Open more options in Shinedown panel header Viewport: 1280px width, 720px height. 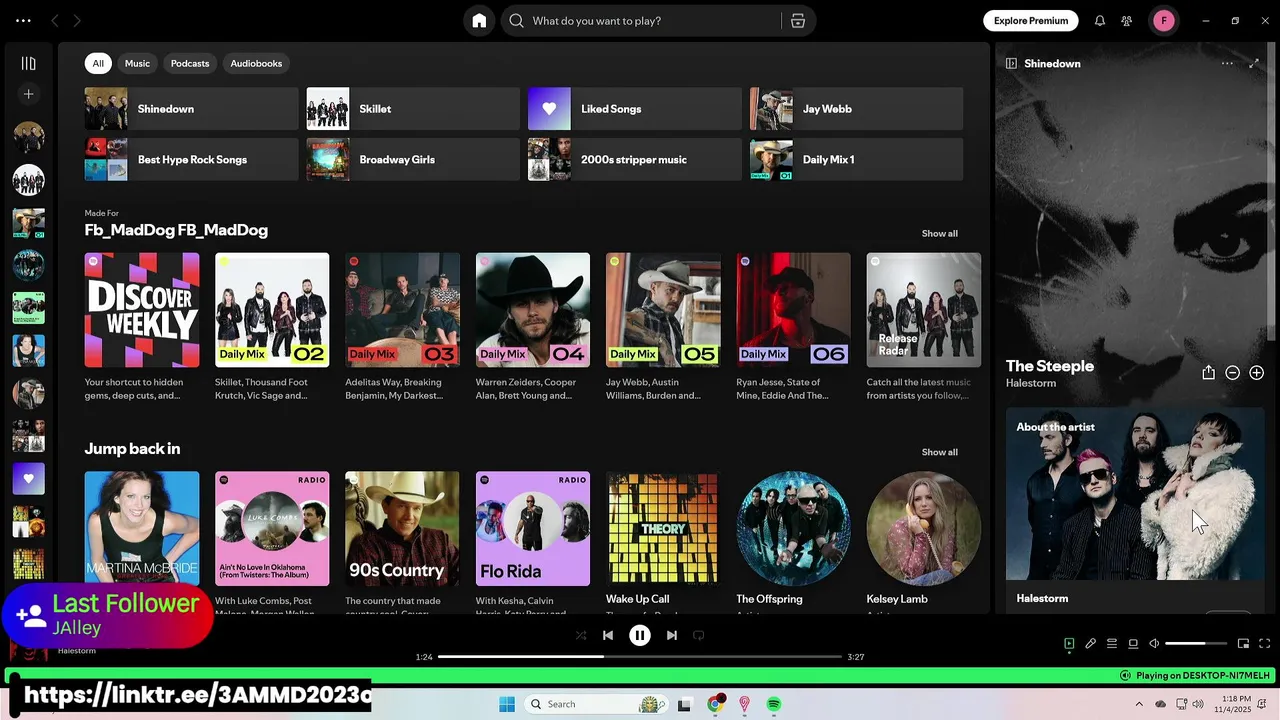point(1227,63)
